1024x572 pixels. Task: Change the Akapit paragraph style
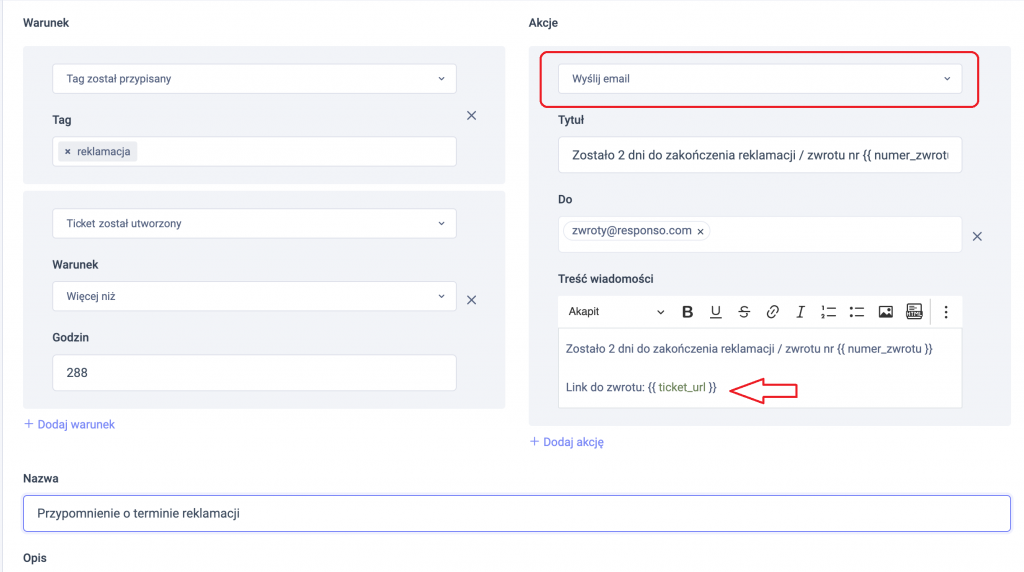(x=615, y=312)
